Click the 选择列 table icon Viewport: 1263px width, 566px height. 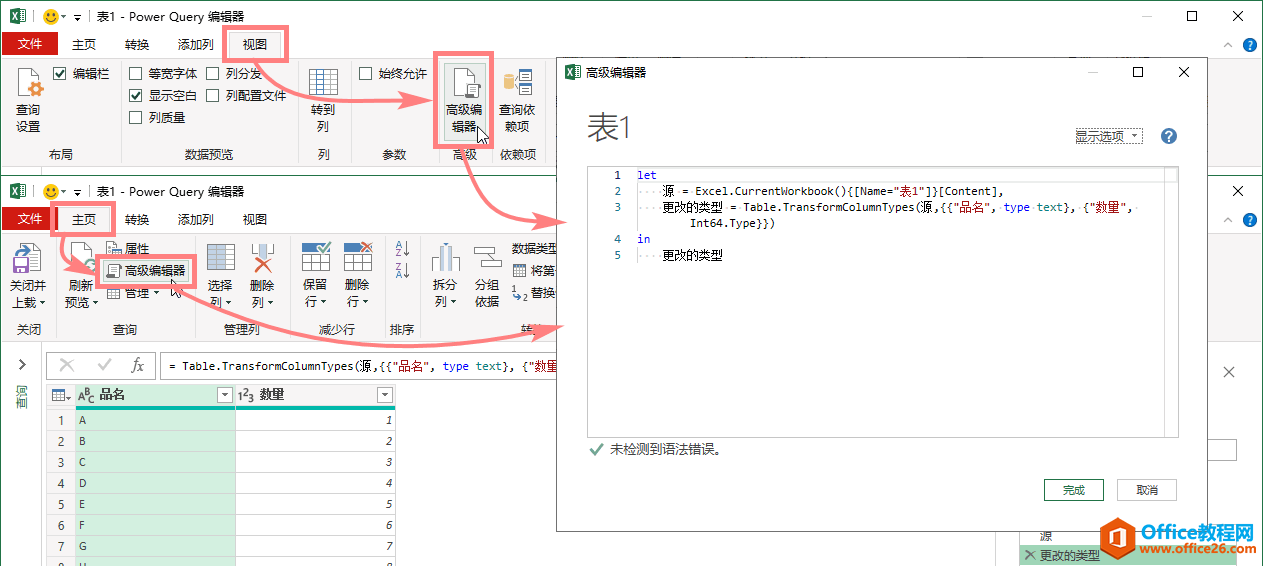[x=220, y=258]
